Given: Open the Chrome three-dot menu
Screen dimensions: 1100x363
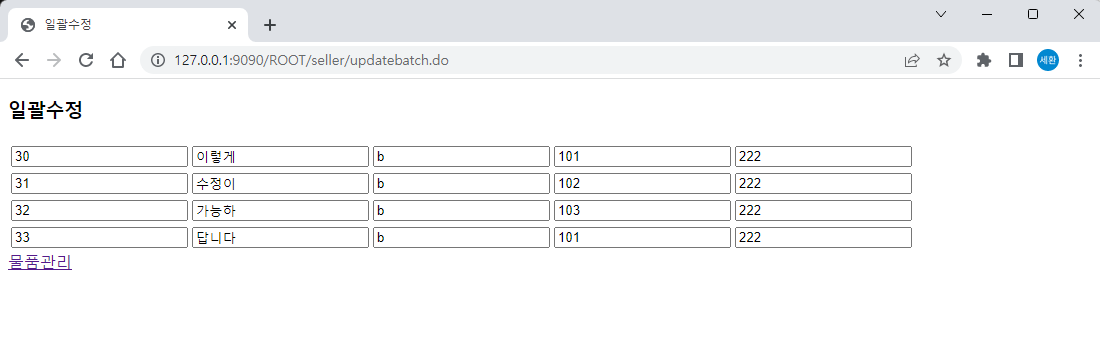Looking at the screenshot, I should [1080, 60].
